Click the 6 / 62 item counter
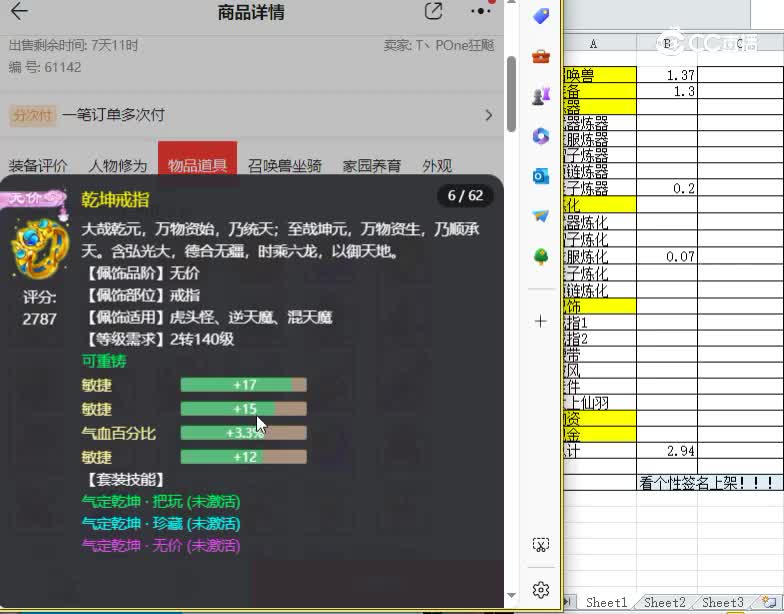Image resolution: width=784 pixels, height=614 pixels. [x=465, y=196]
